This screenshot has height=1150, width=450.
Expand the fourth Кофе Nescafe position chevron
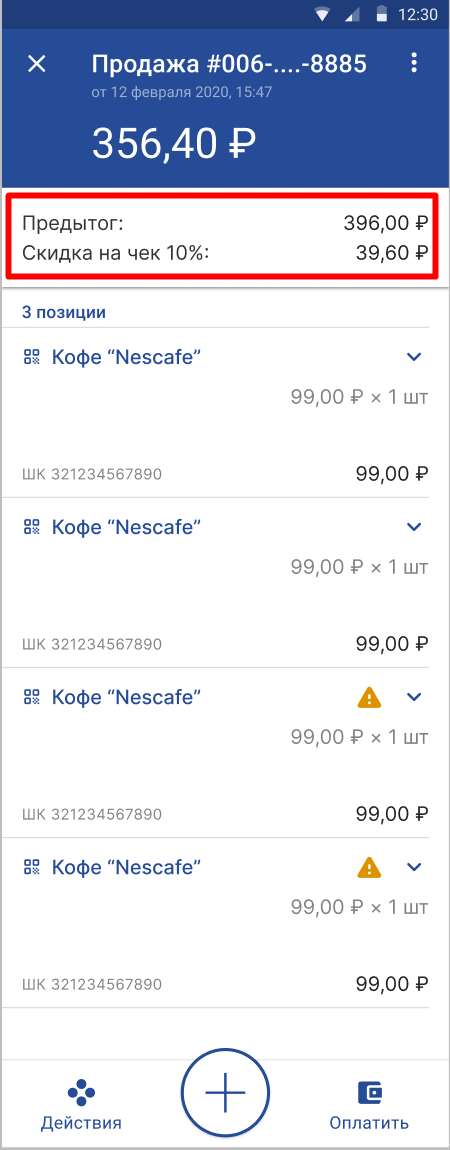click(414, 867)
